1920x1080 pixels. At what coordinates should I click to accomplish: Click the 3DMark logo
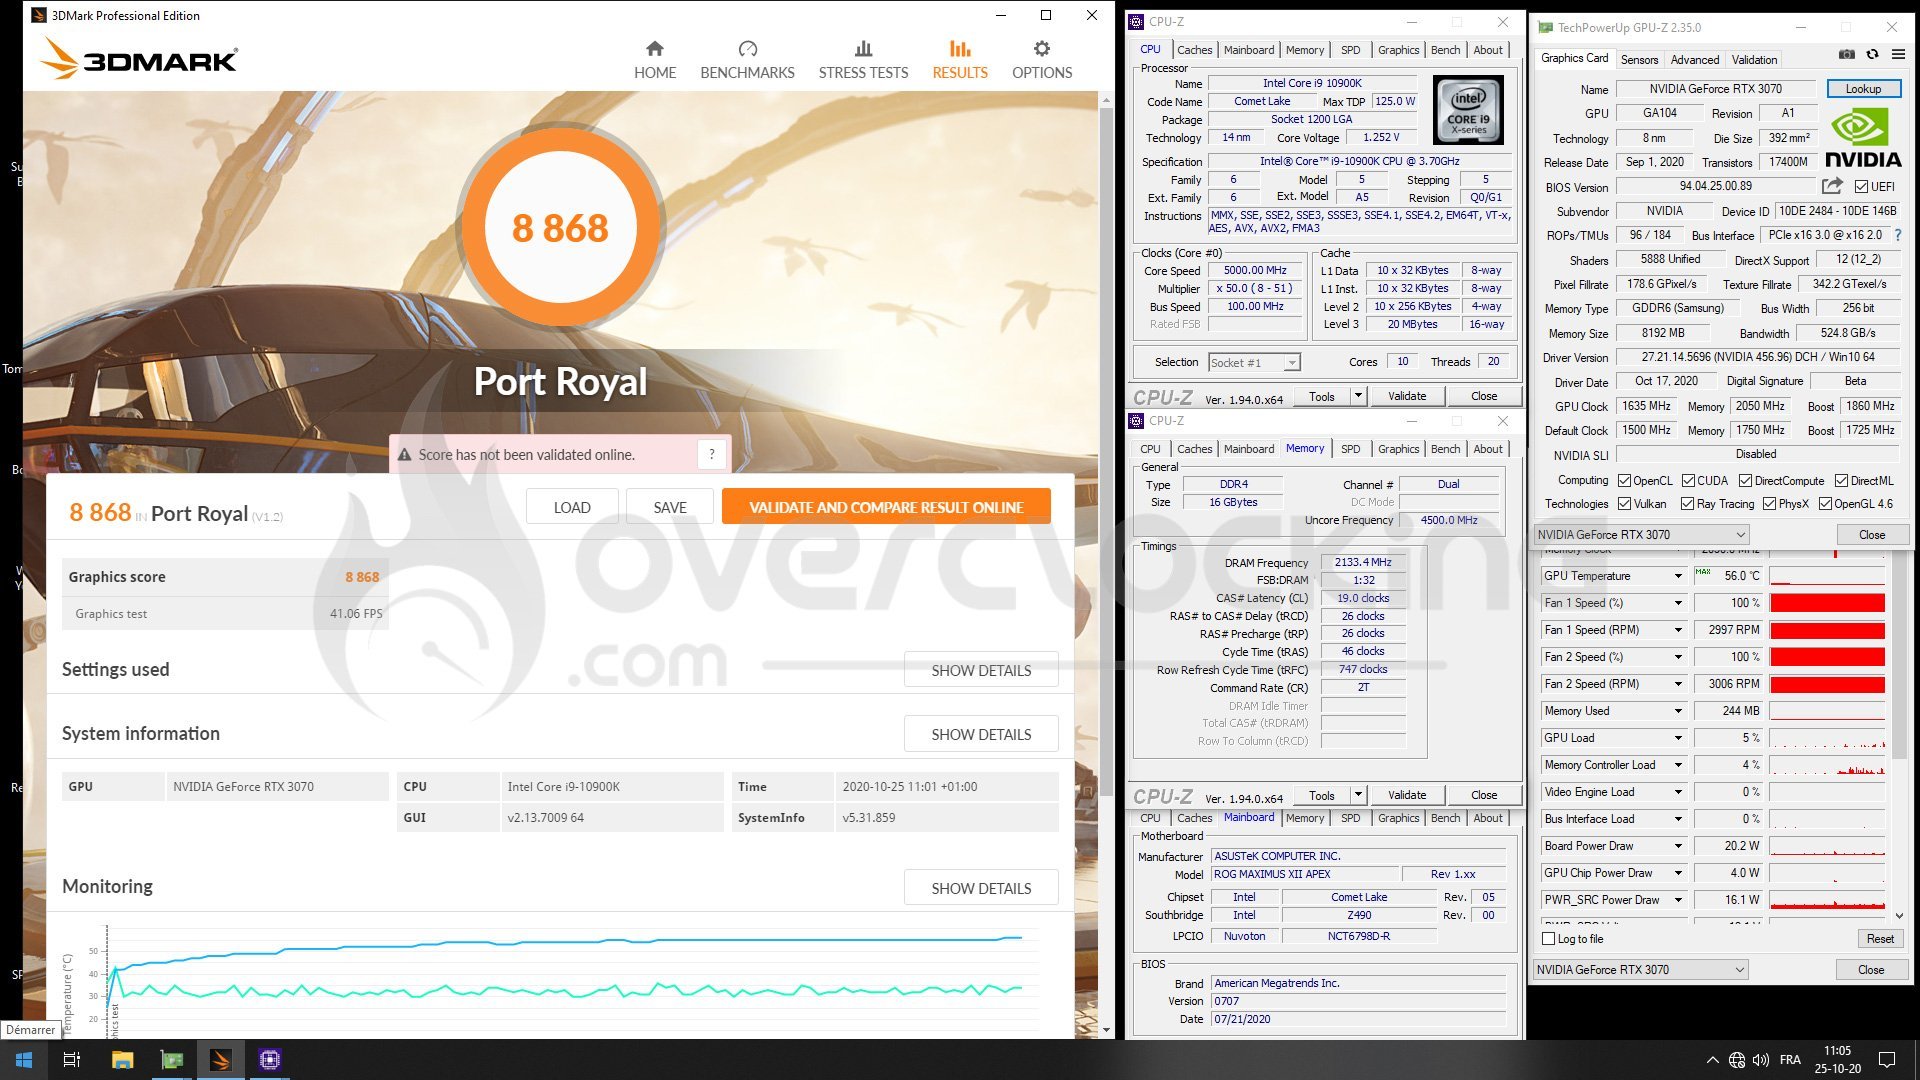140,59
